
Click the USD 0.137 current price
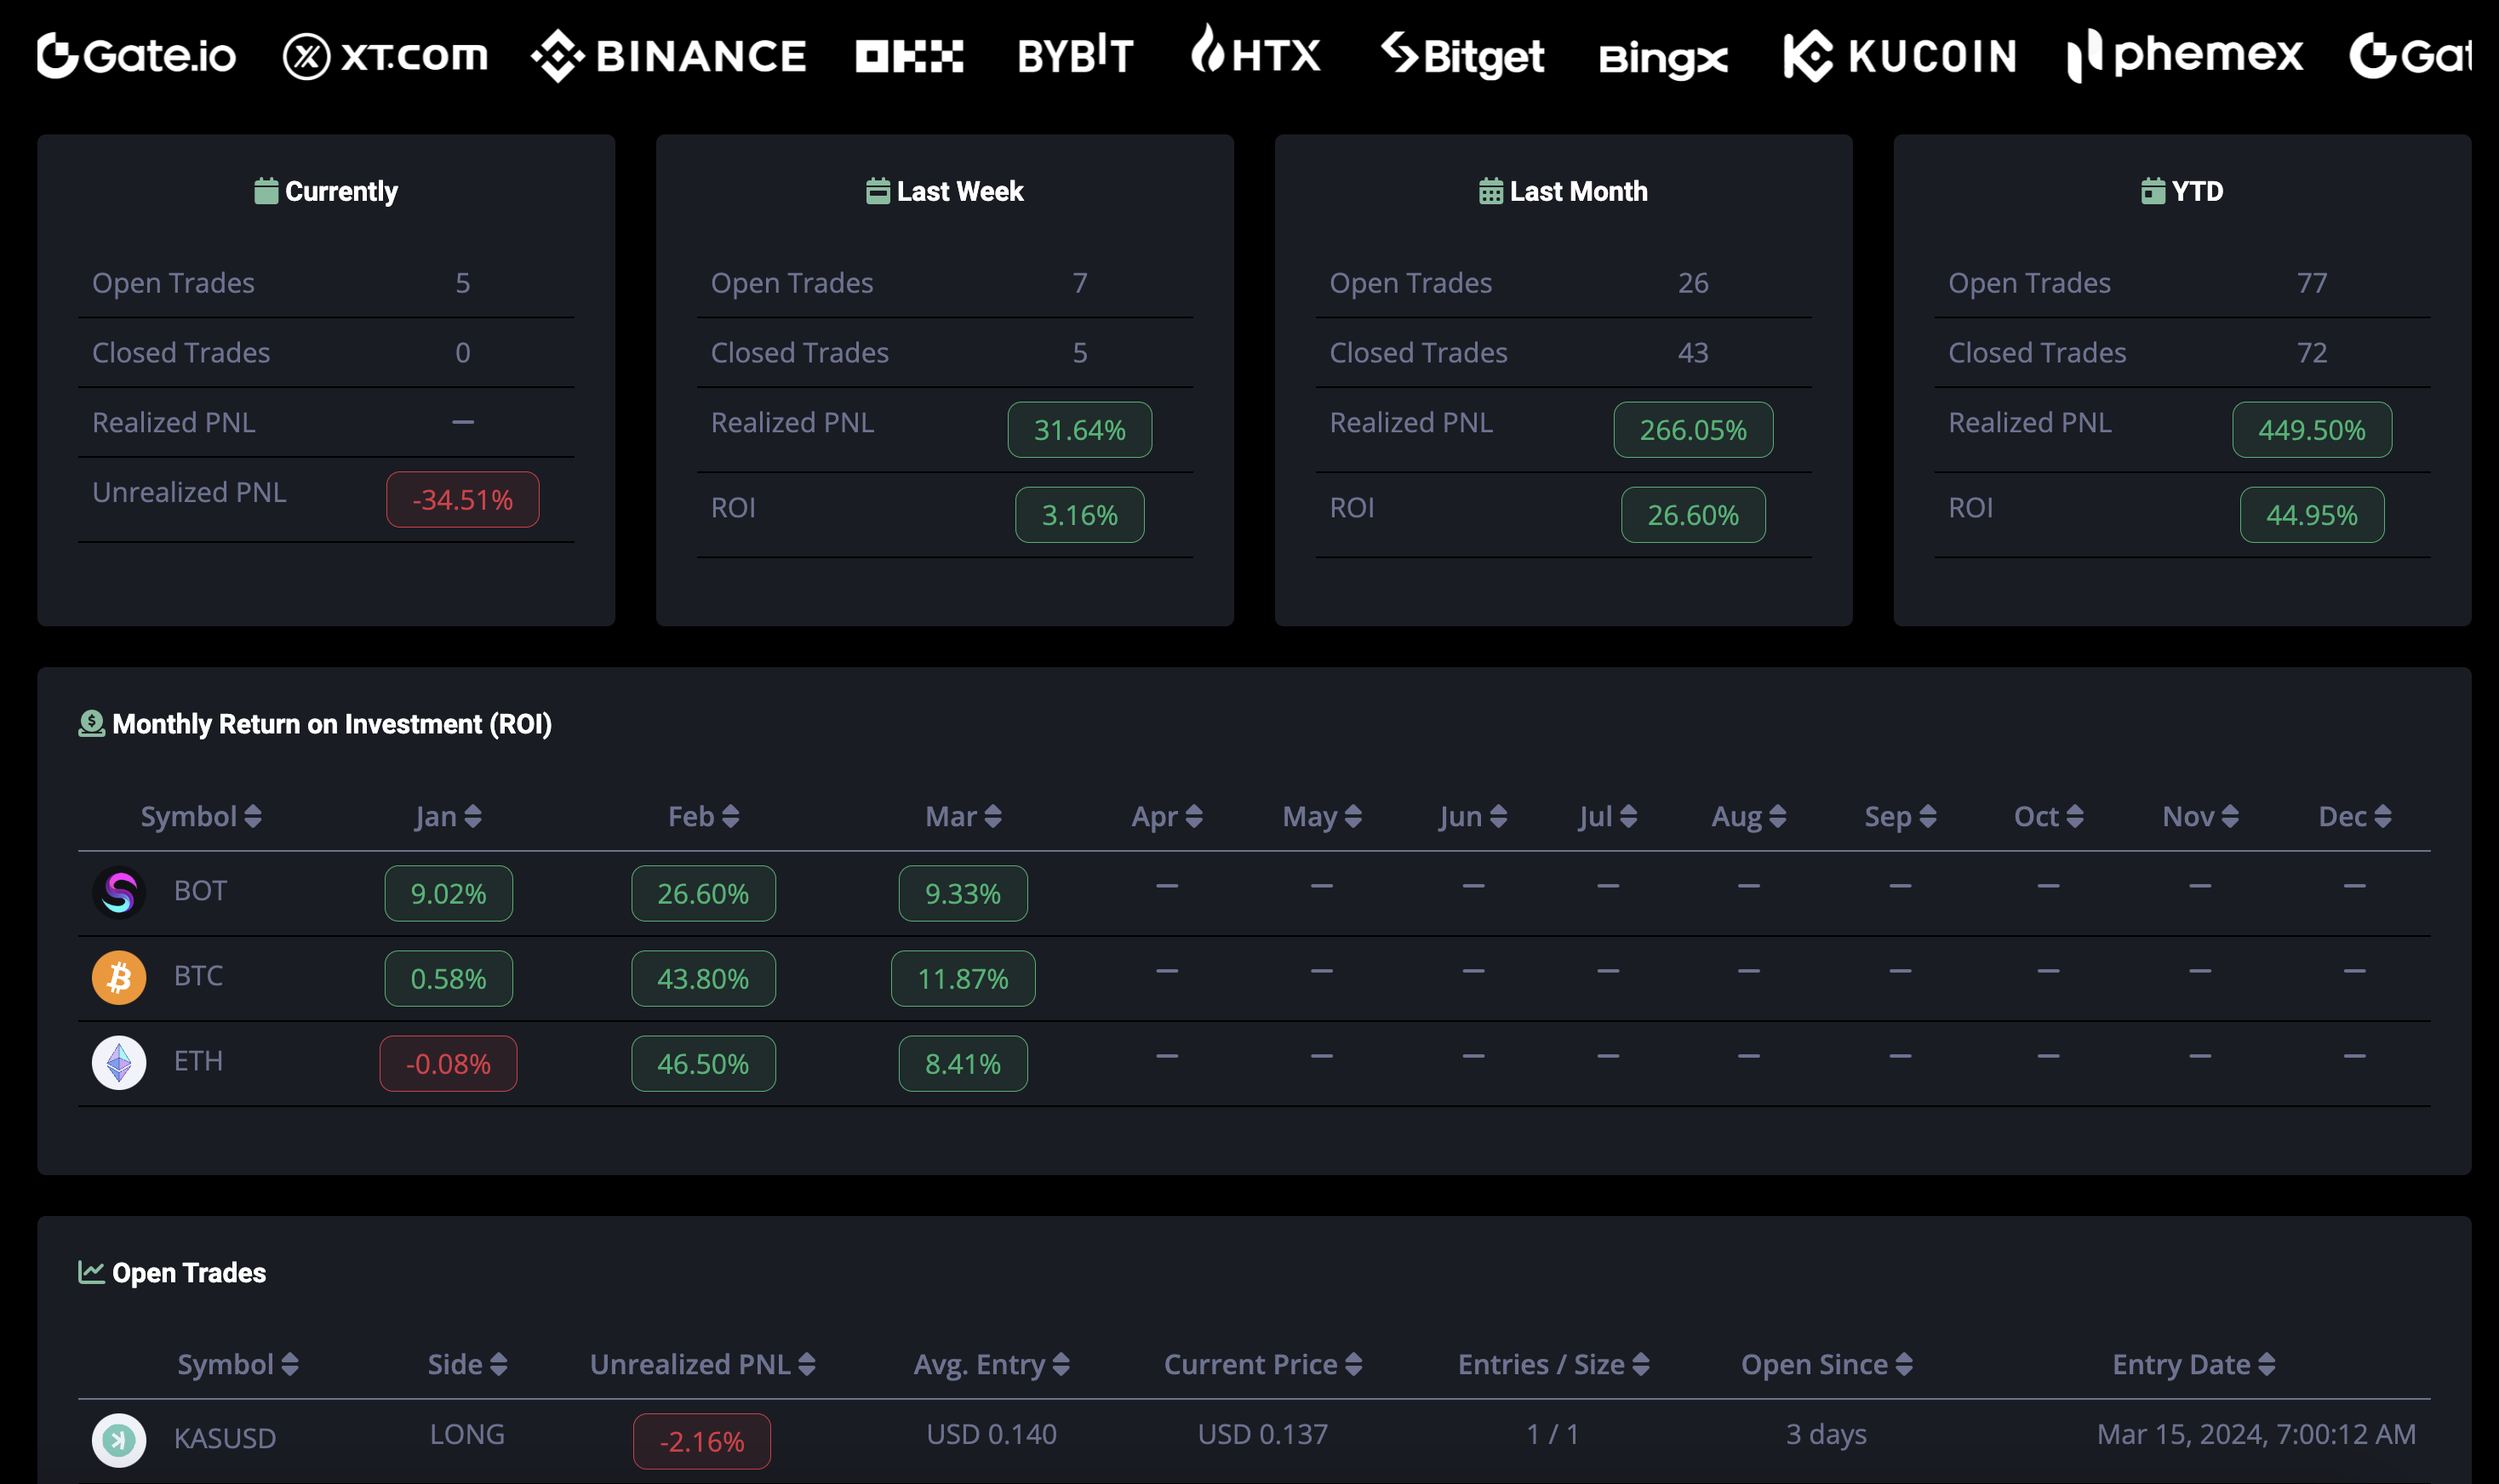[x=1263, y=1434]
